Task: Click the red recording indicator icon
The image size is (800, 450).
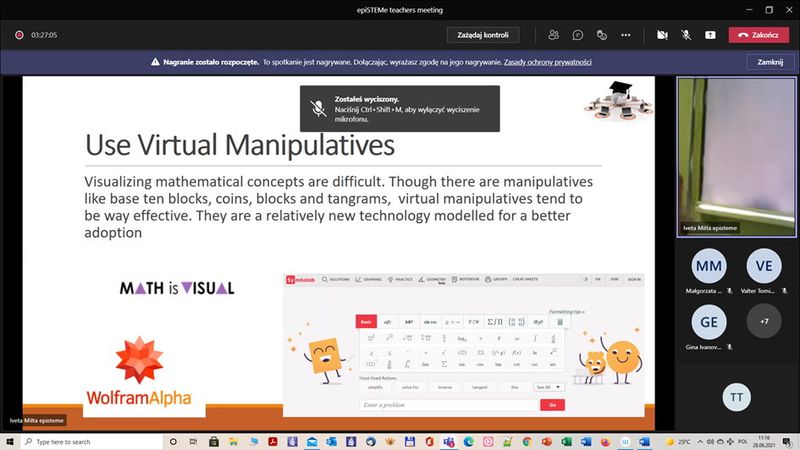Action: point(19,35)
